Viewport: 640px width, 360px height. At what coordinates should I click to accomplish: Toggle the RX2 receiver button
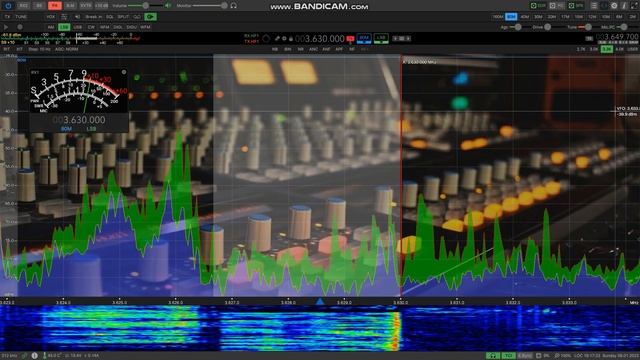tap(24, 6)
